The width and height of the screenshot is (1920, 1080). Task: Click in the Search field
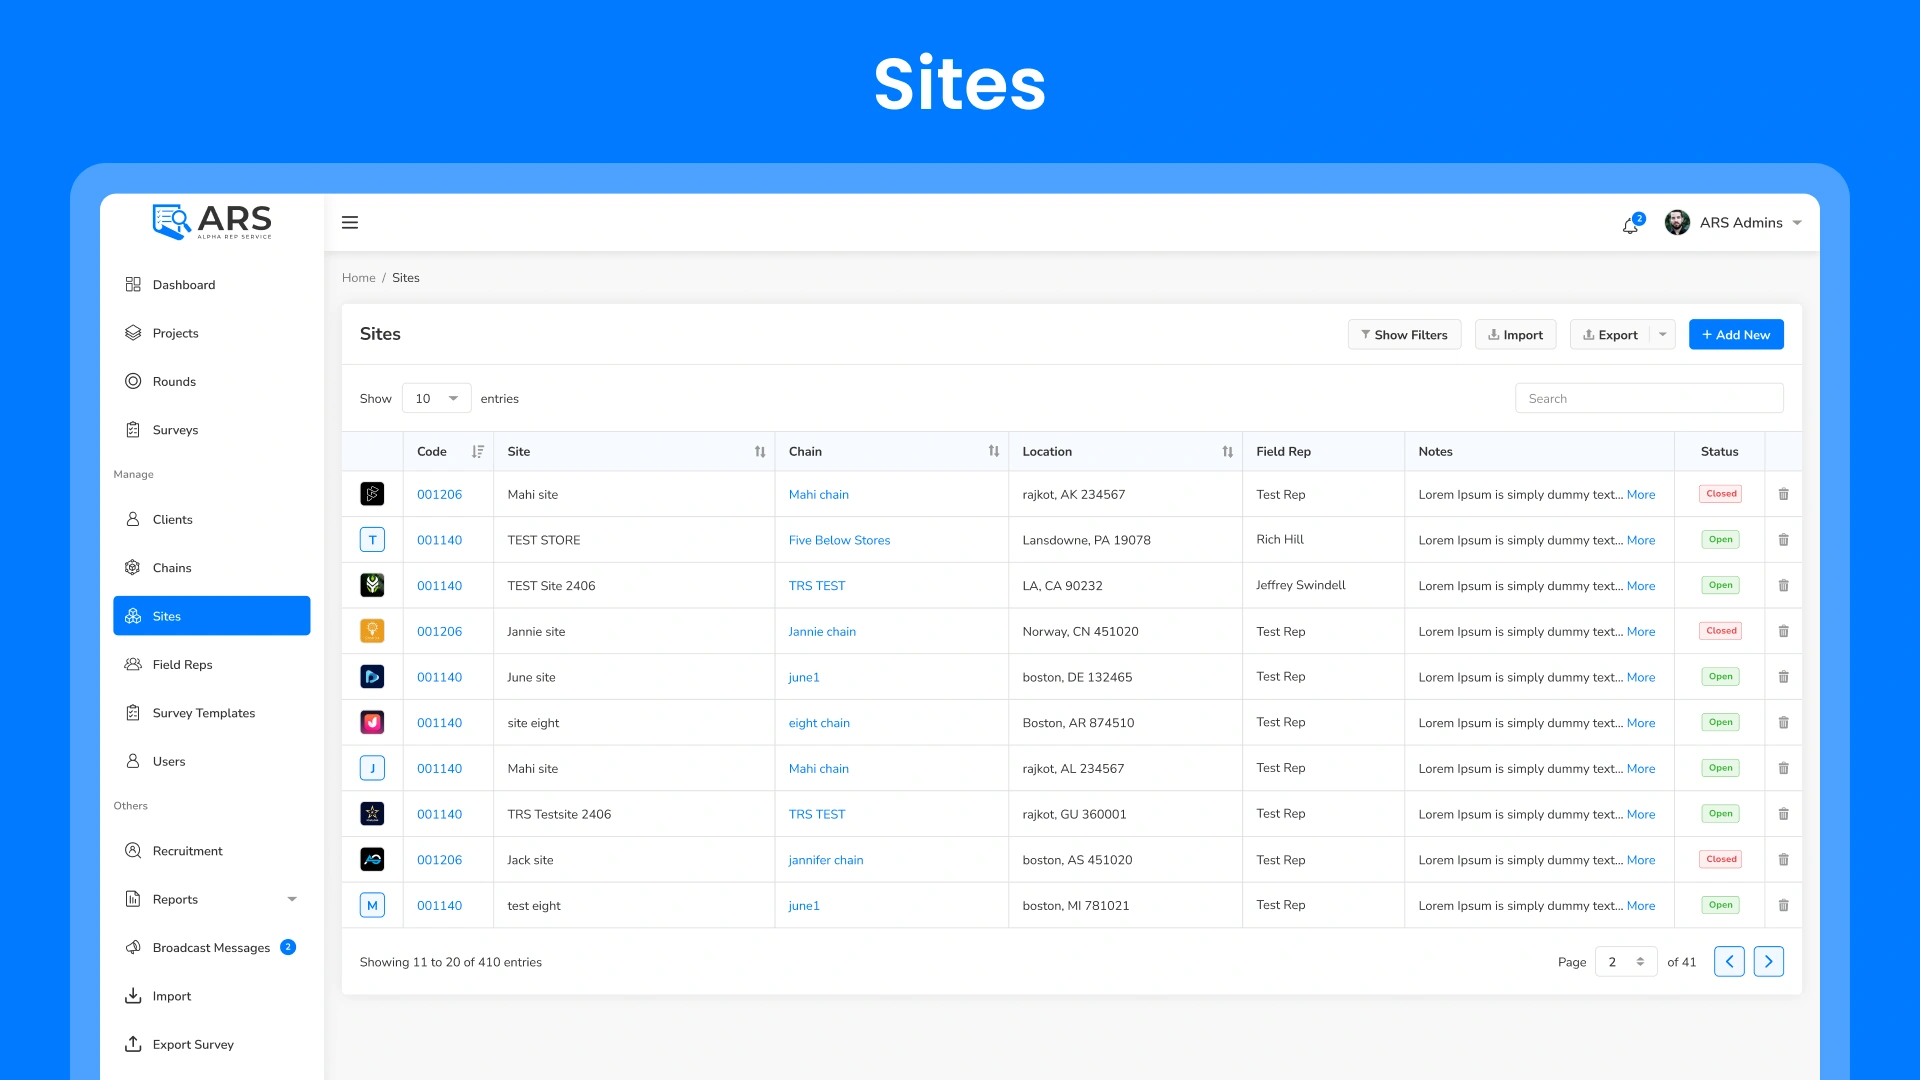point(1649,398)
